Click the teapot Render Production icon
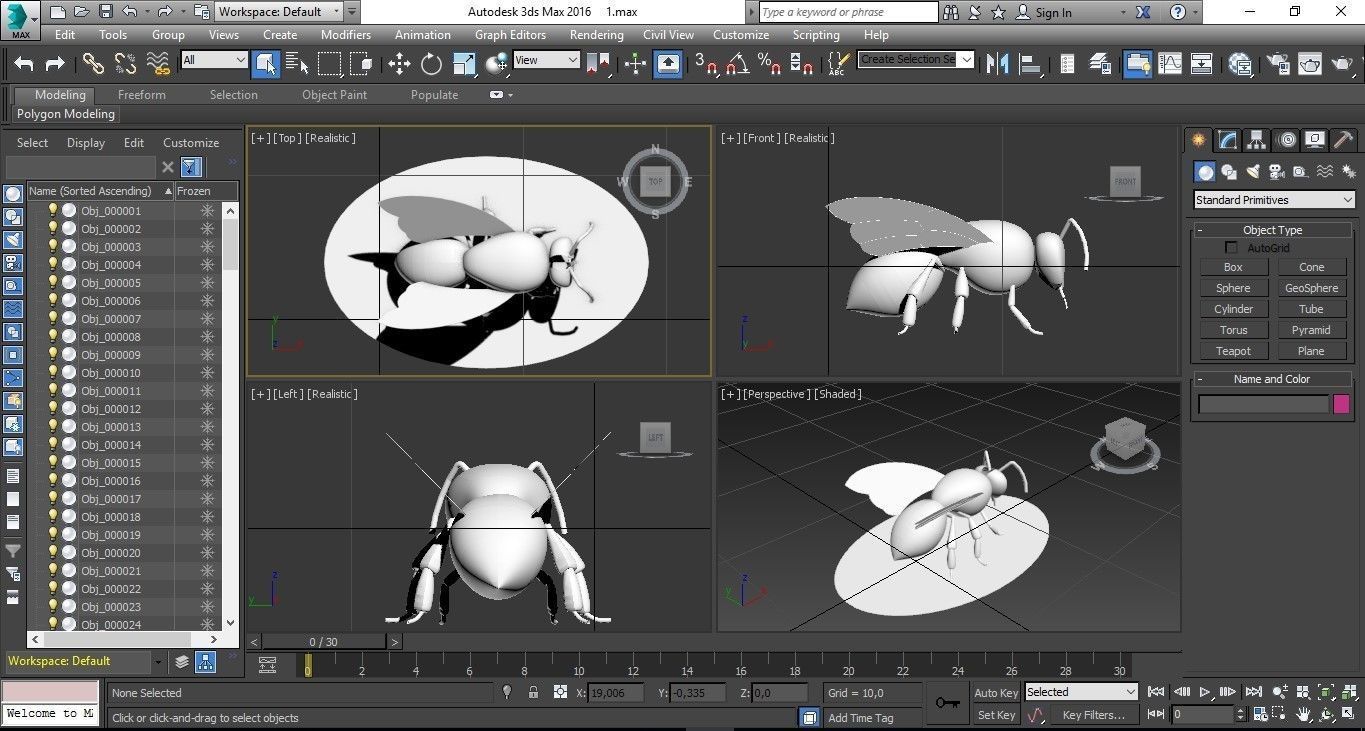 (1342, 63)
